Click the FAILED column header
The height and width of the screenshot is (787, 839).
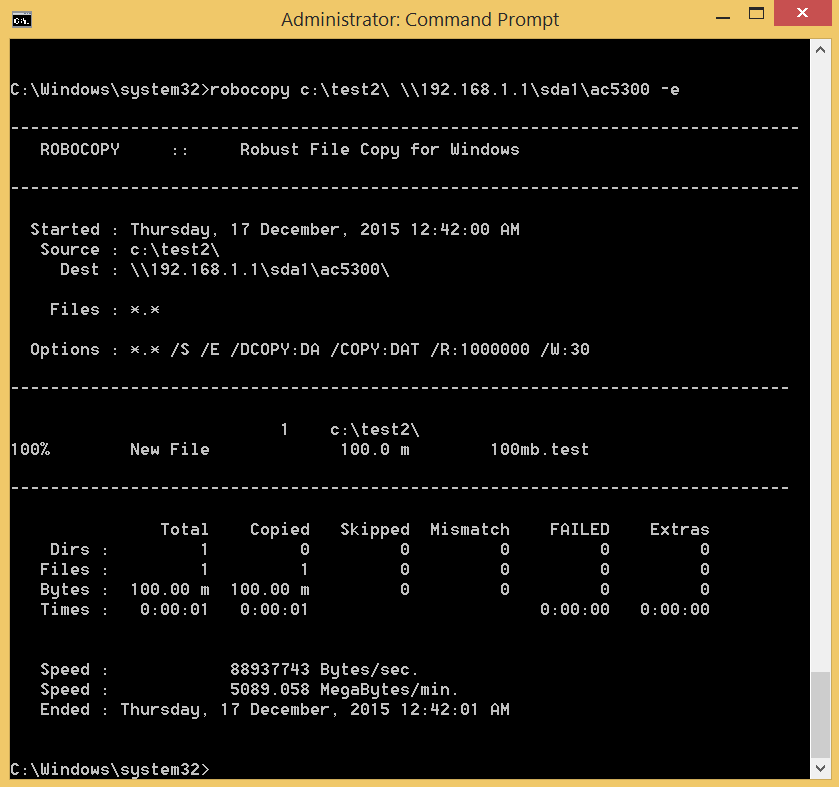click(579, 530)
